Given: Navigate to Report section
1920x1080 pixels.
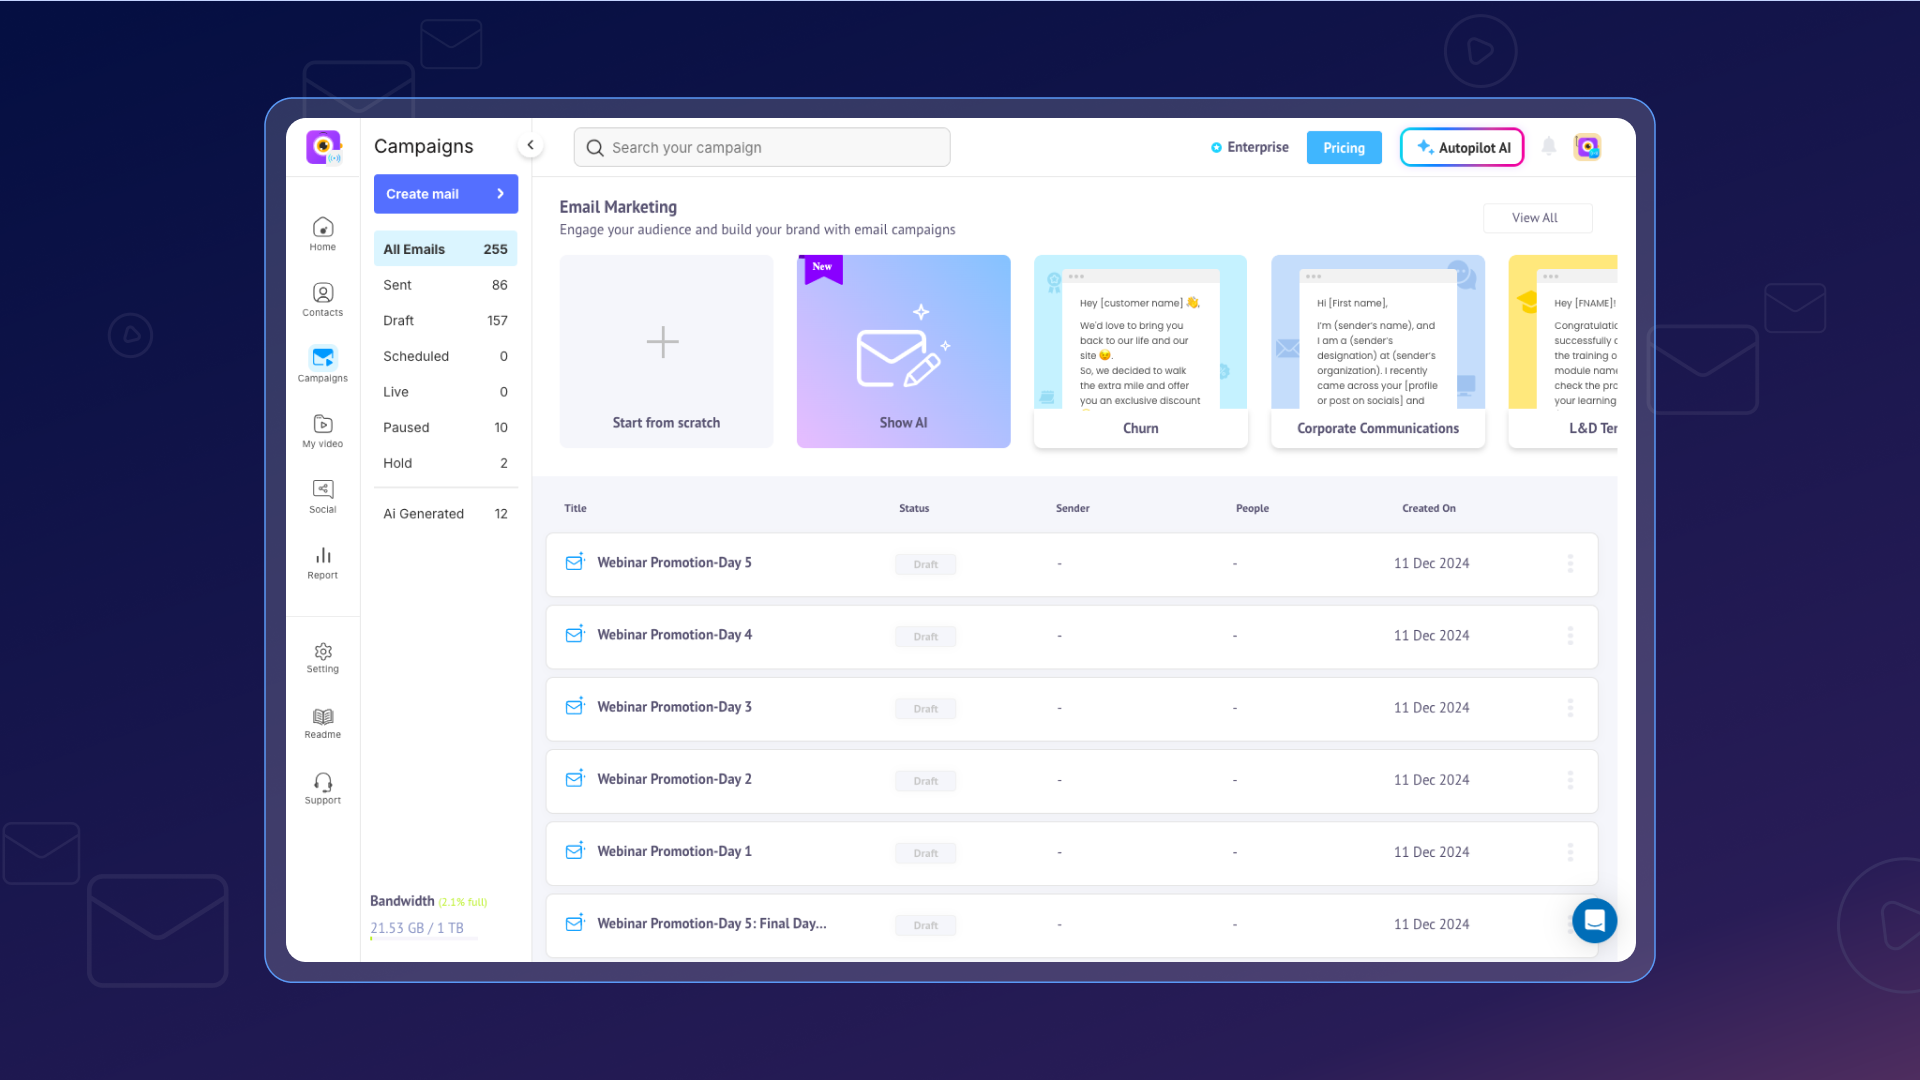Looking at the screenshot, I should coord(322,562).
